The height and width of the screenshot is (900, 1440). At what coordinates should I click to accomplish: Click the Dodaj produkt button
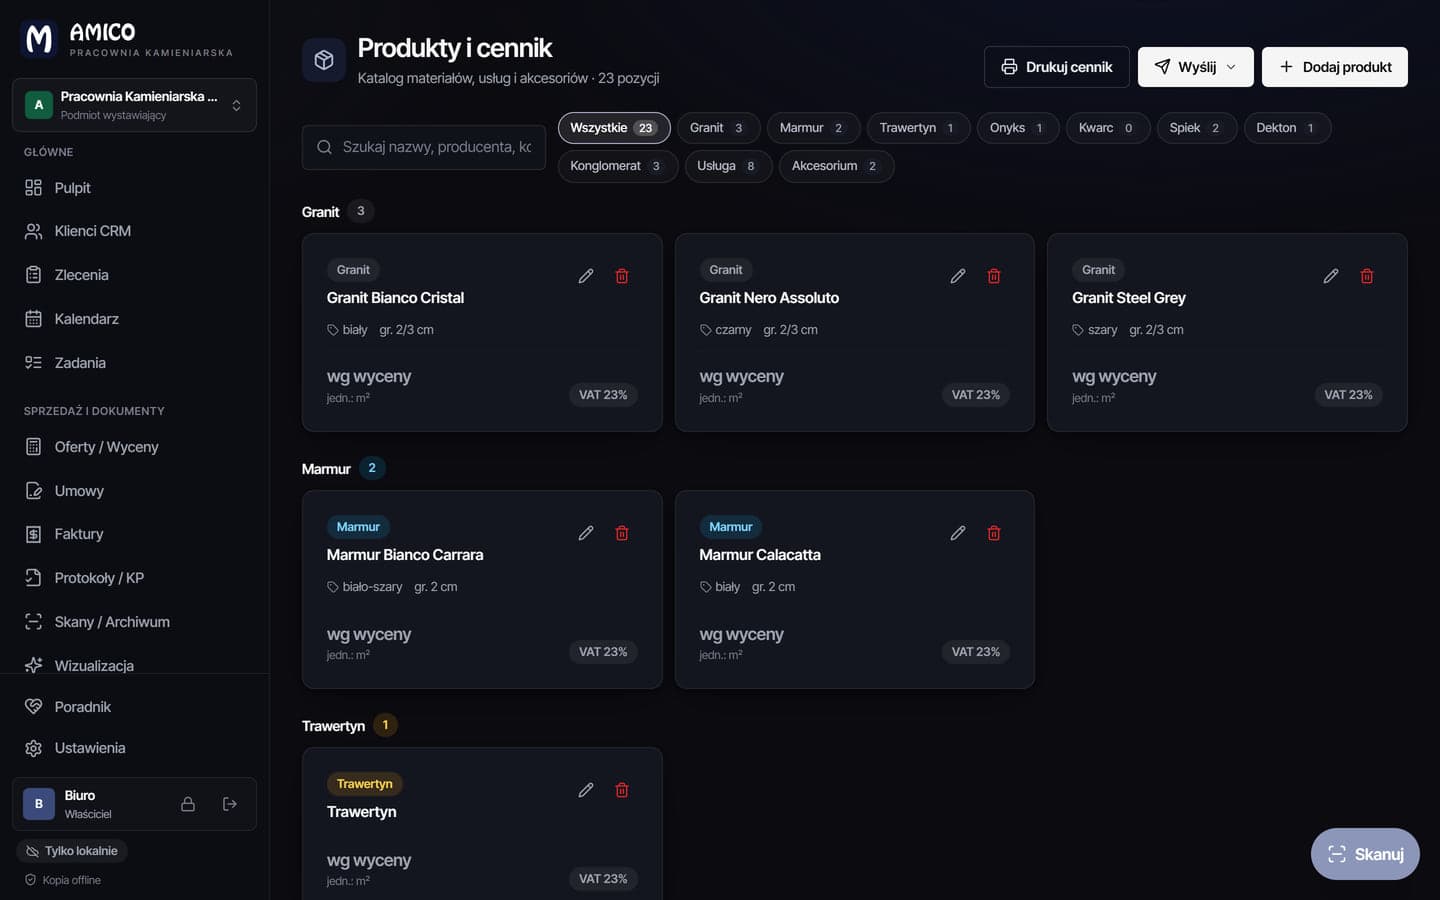[1335, 67]
